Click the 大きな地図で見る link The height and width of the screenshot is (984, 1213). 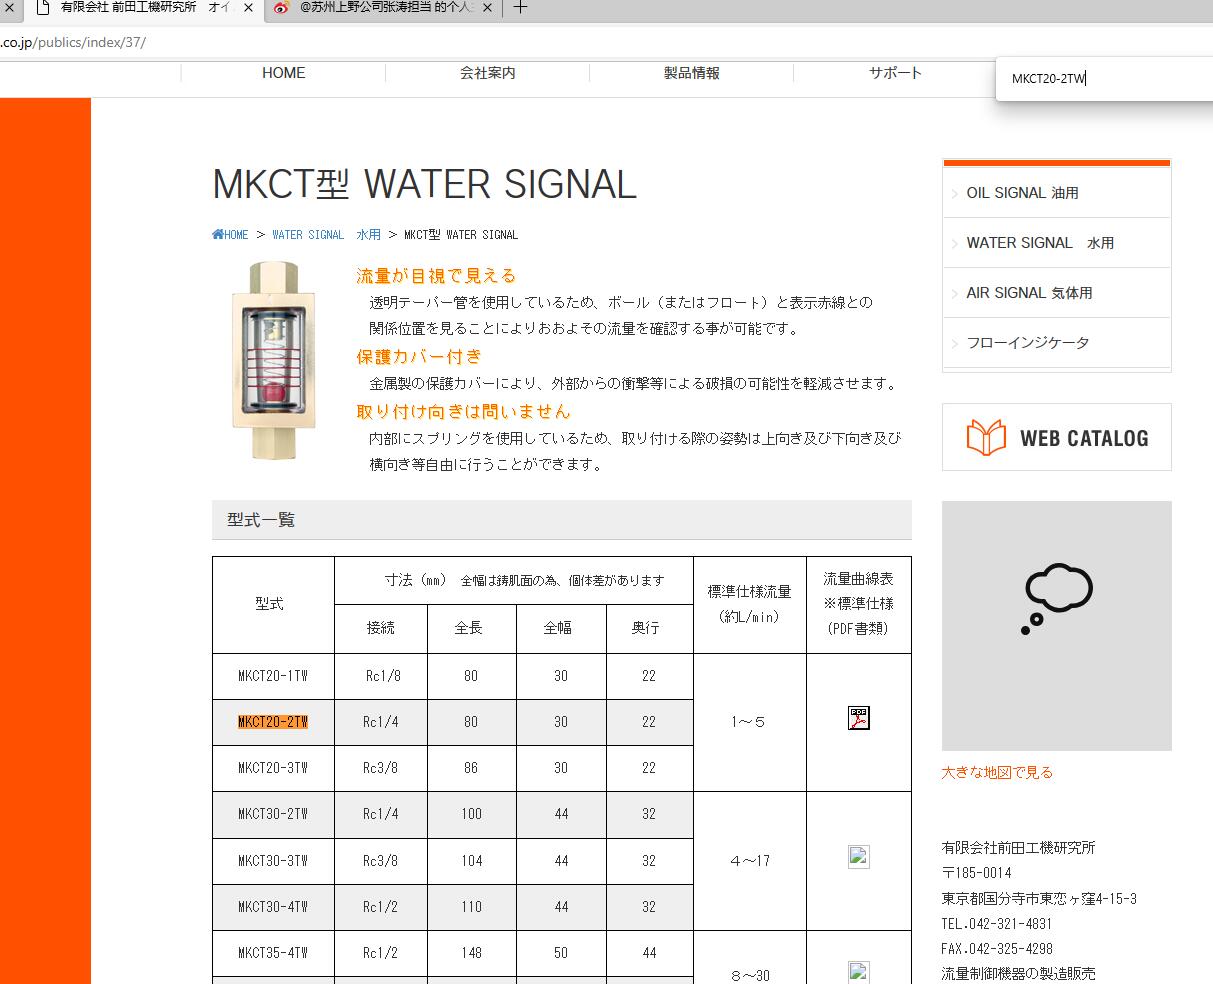[x=997, y=772]
